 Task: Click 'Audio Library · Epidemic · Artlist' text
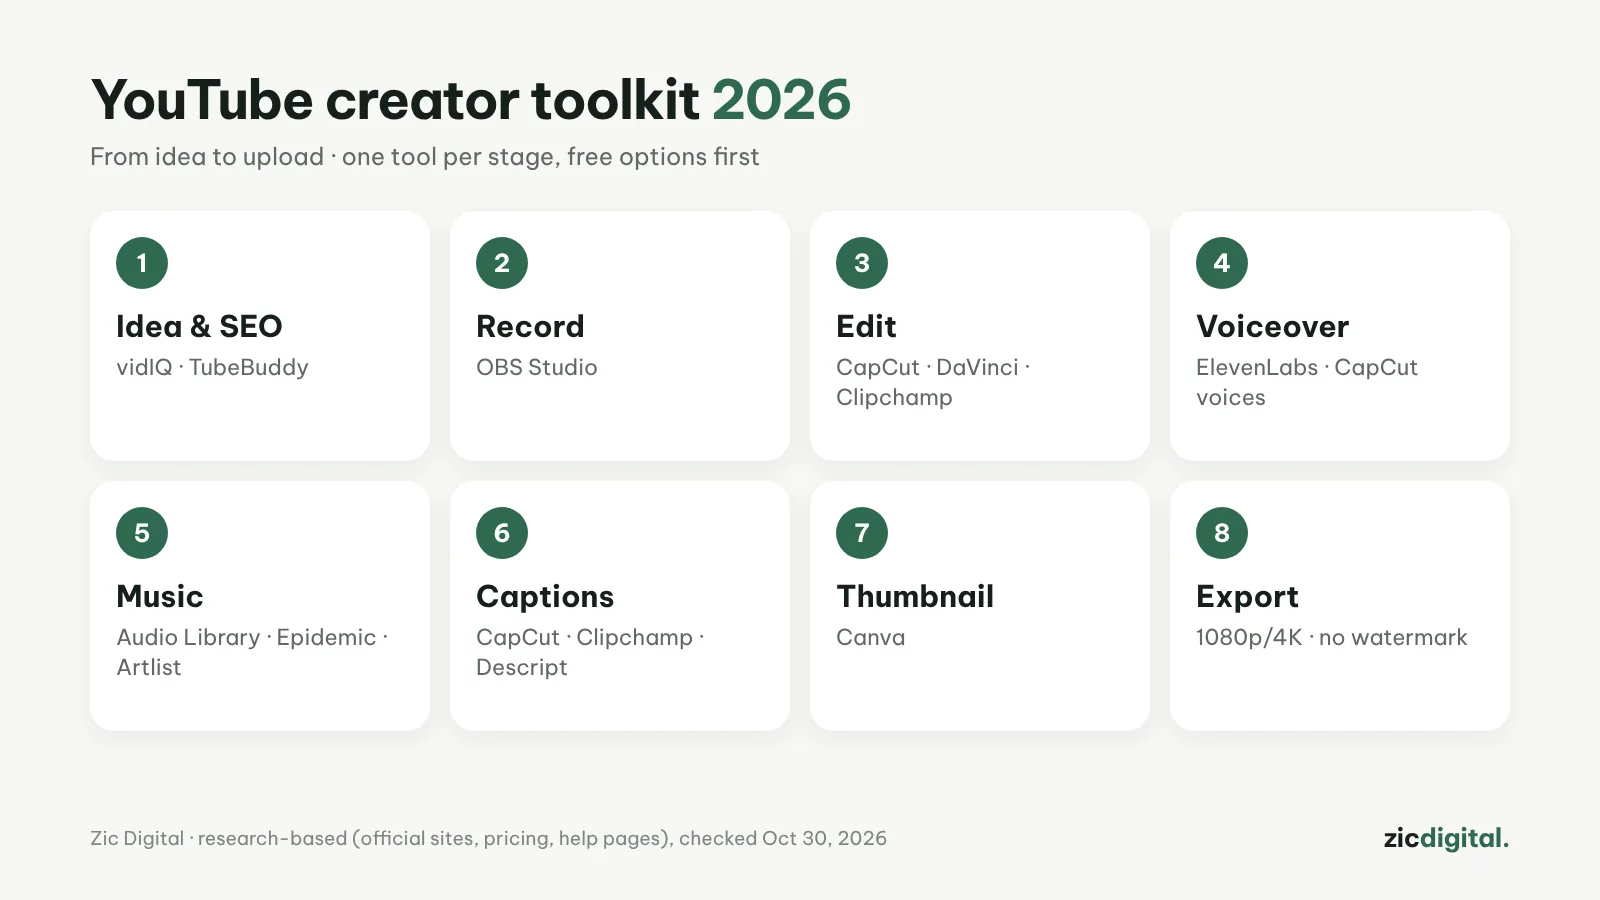(x=252, y=652)
